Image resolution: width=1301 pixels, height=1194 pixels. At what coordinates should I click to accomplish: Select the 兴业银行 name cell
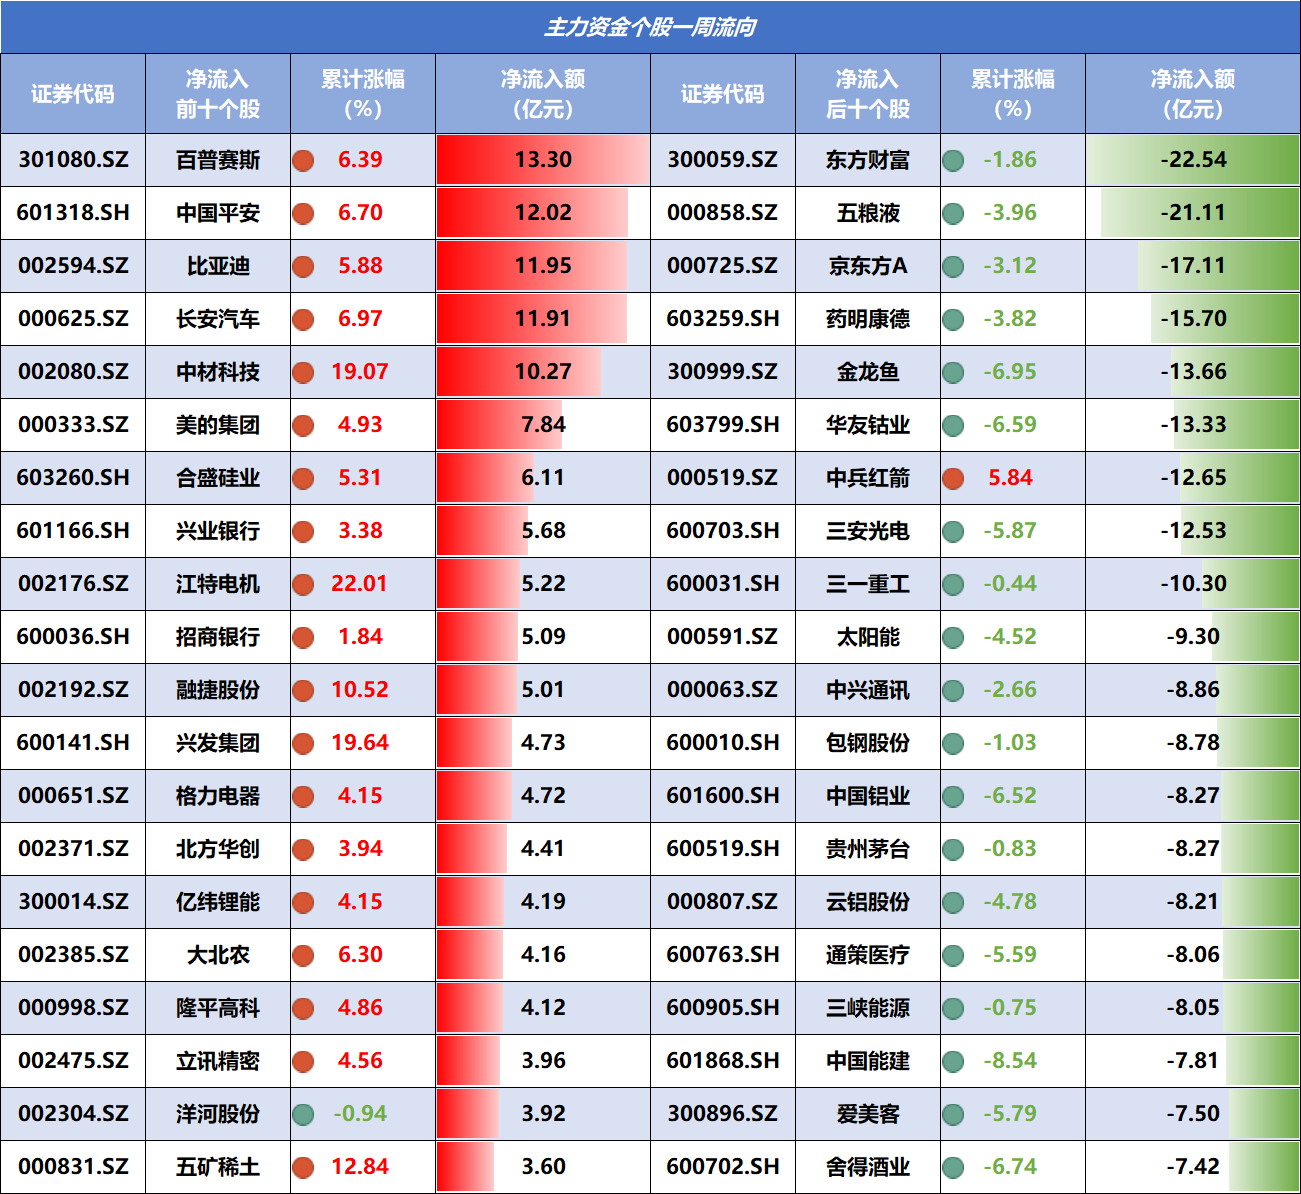(x=218, y=531)
